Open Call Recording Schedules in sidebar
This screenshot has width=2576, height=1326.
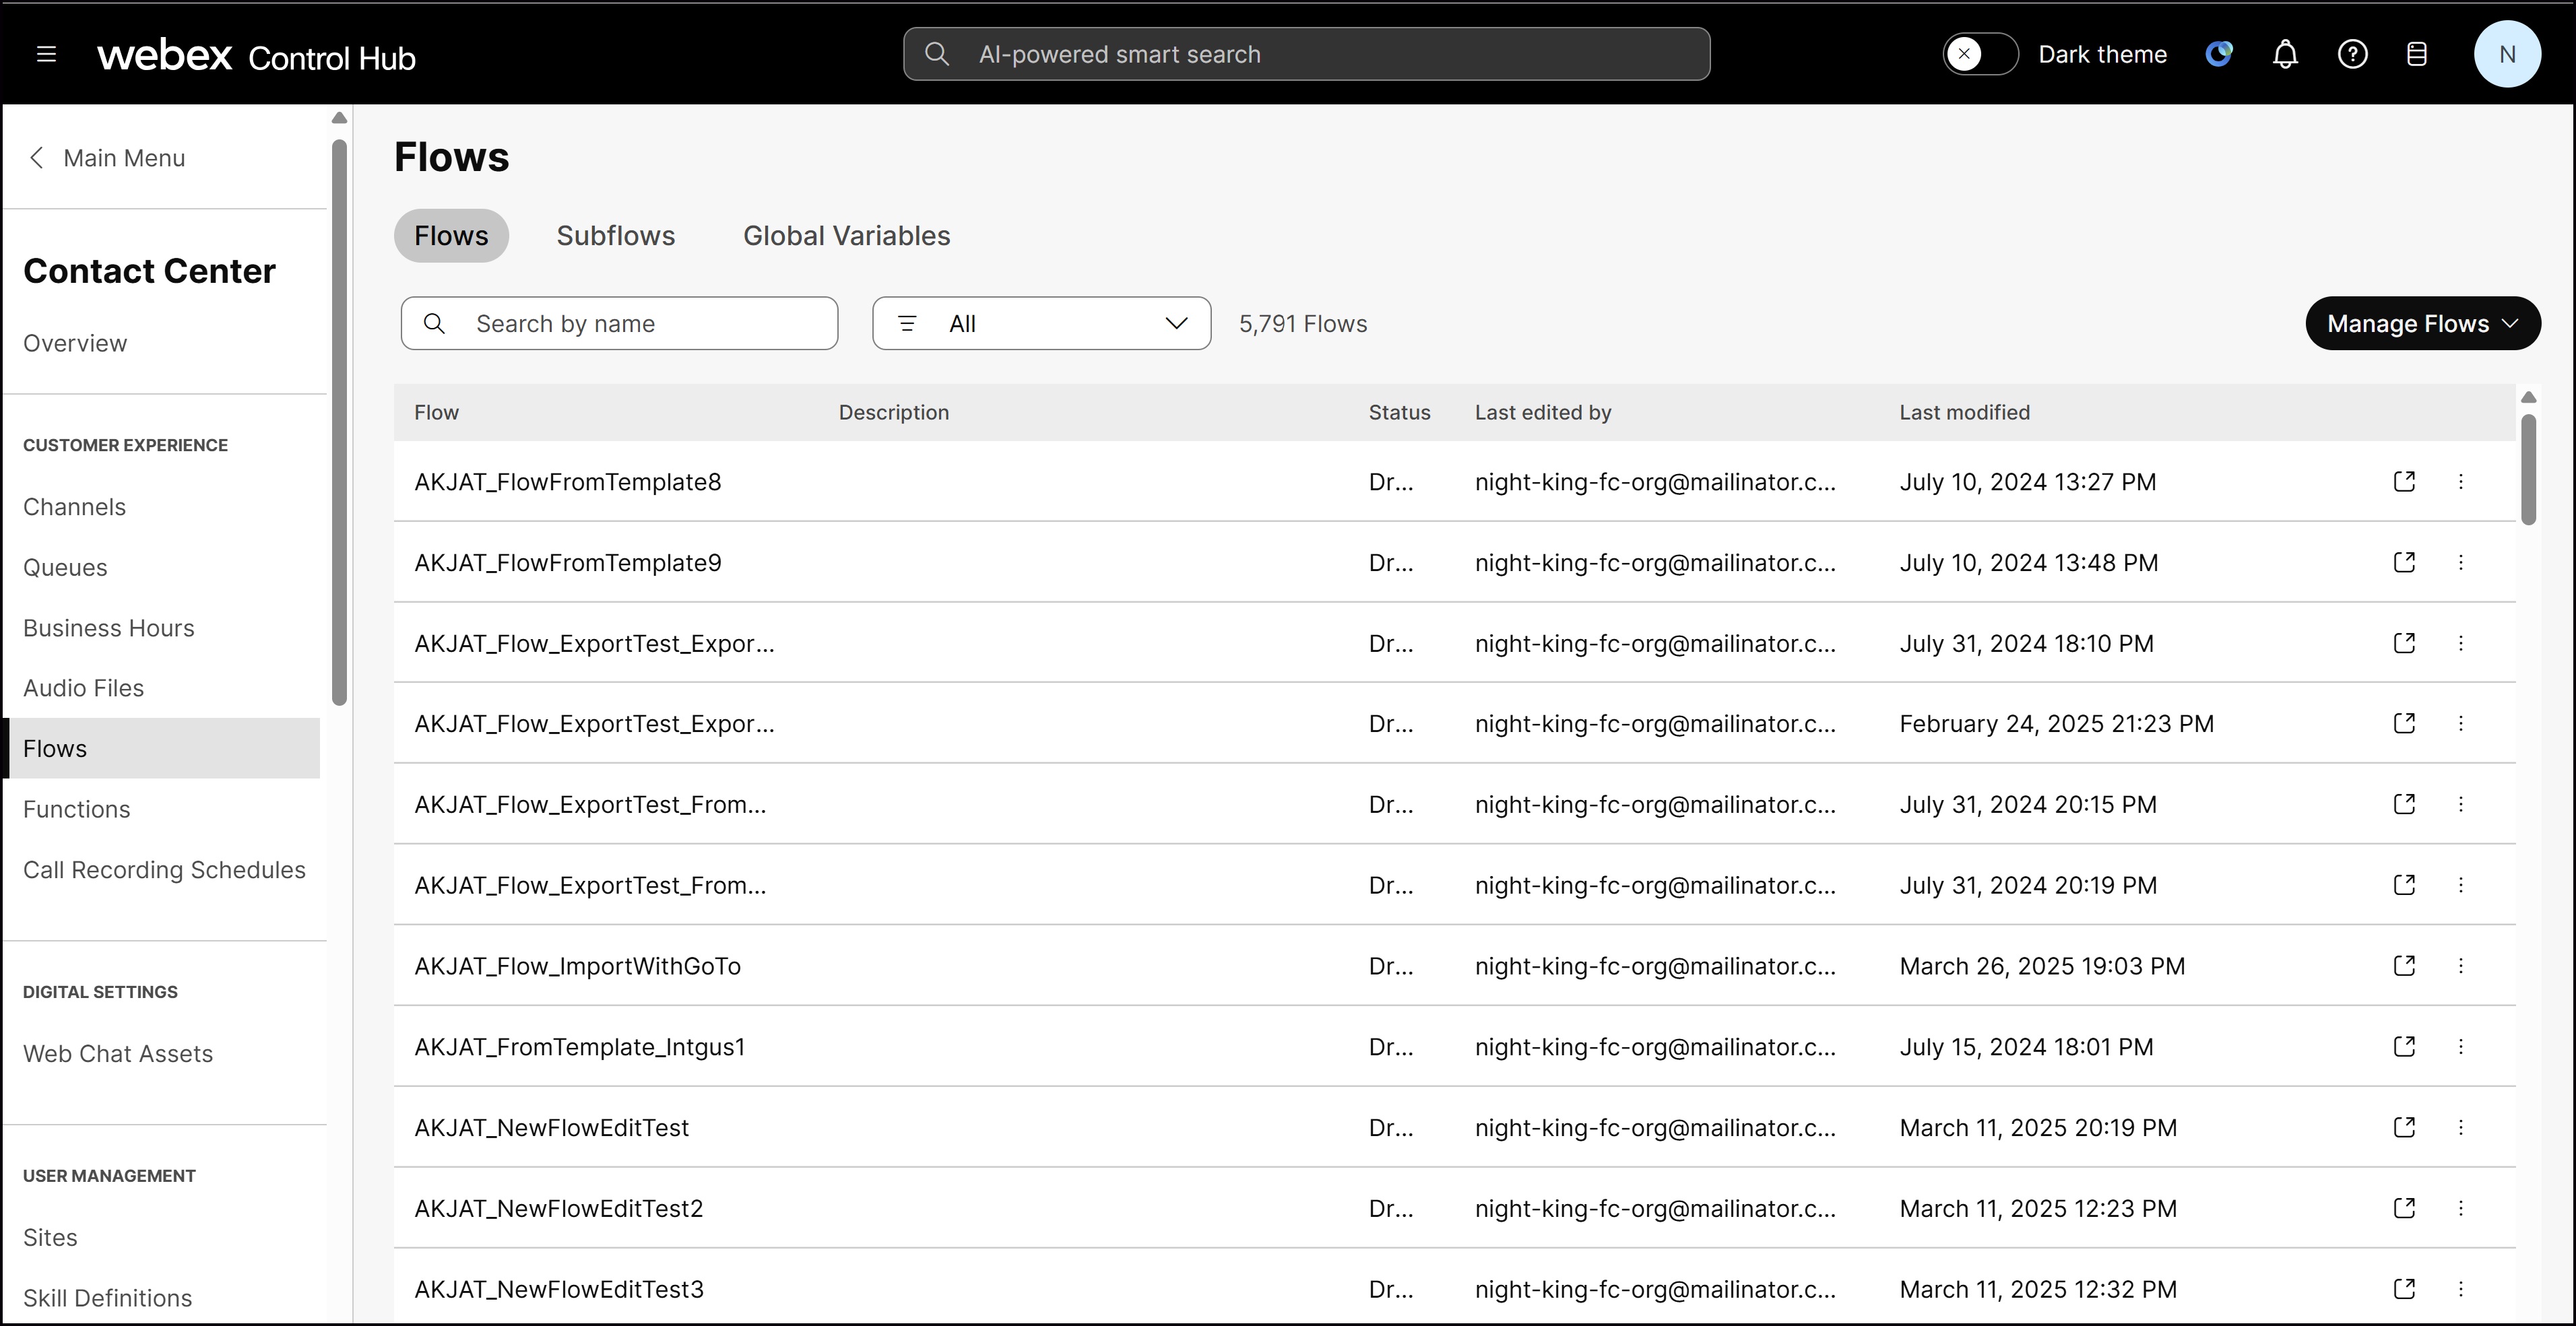pyautogui.click(x=164, y=870)
